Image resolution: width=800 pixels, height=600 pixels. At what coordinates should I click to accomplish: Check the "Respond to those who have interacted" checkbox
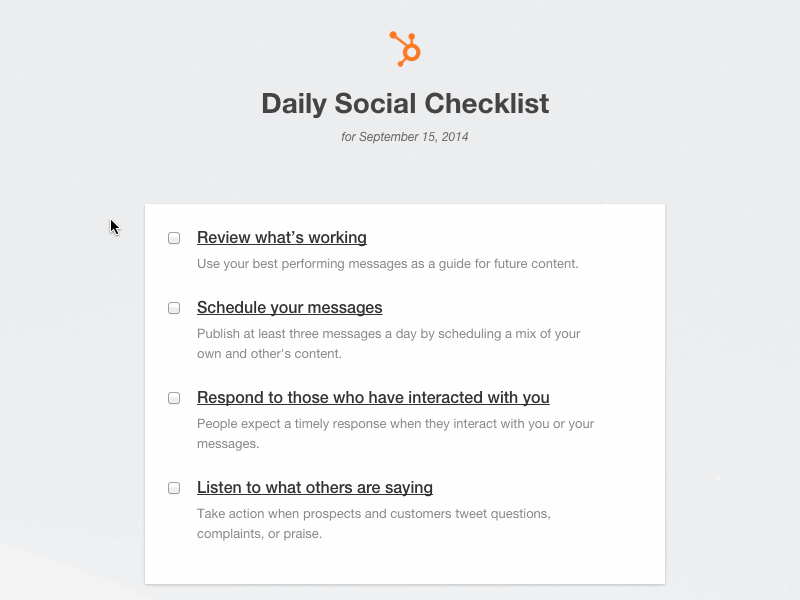(173, 397)
